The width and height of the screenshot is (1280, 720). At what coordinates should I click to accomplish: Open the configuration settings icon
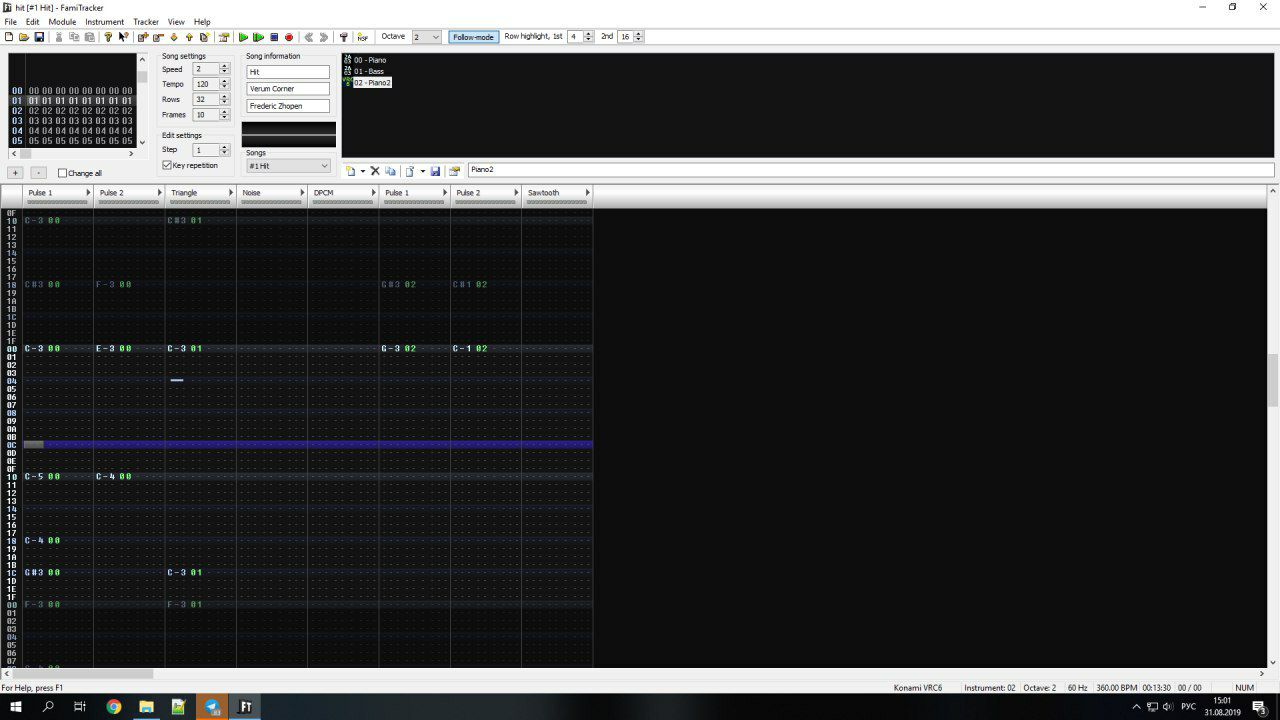(344, 37)
